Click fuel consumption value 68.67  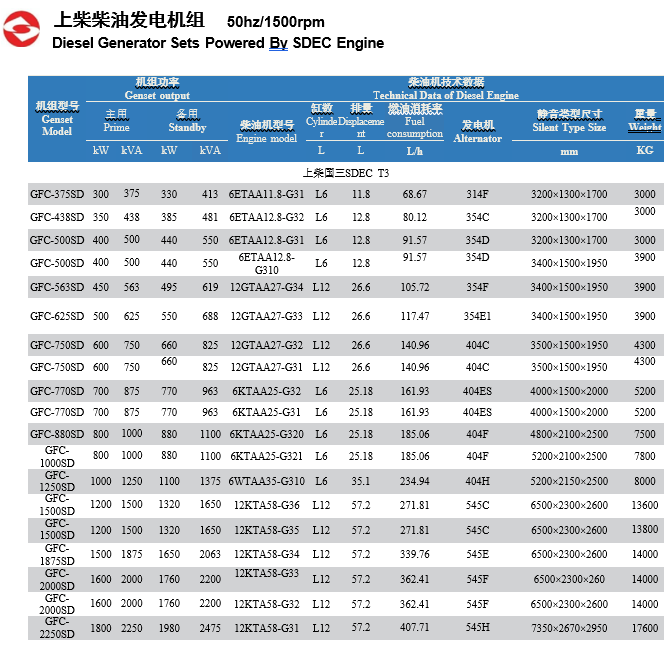[415, 194]
